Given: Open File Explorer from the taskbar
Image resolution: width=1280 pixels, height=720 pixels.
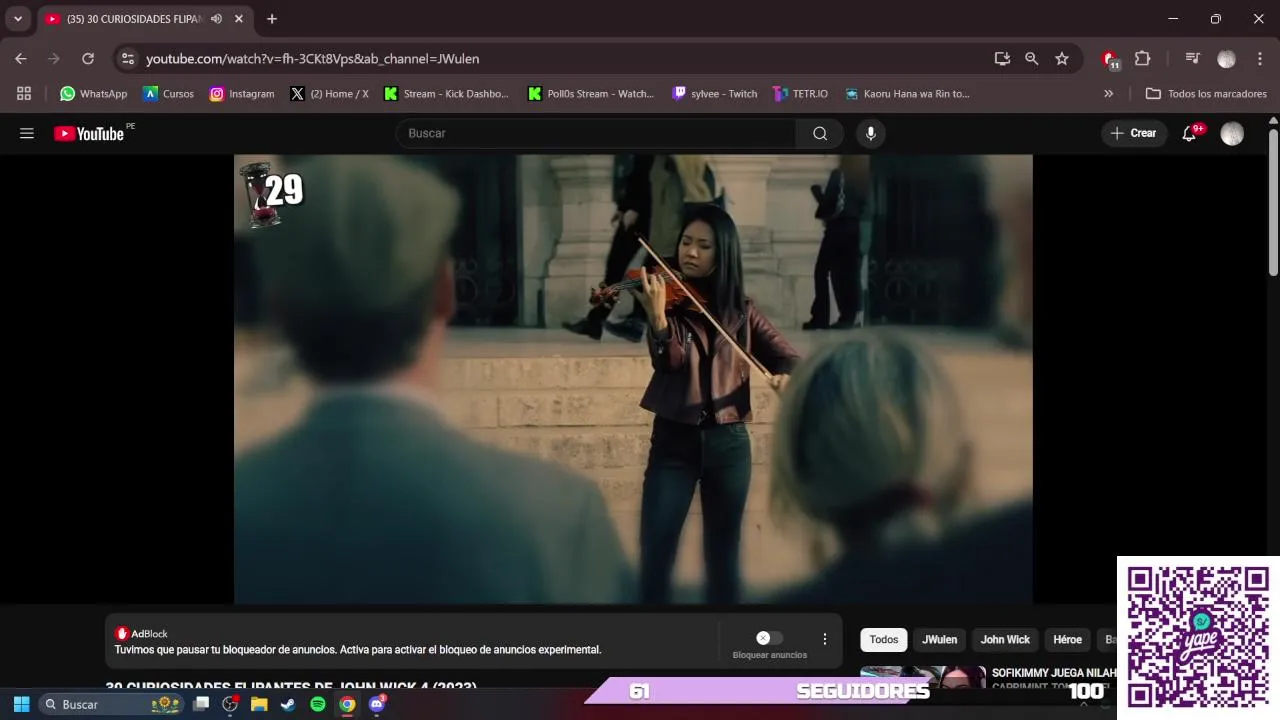Looking at the screenshot, I should (259, 704).
